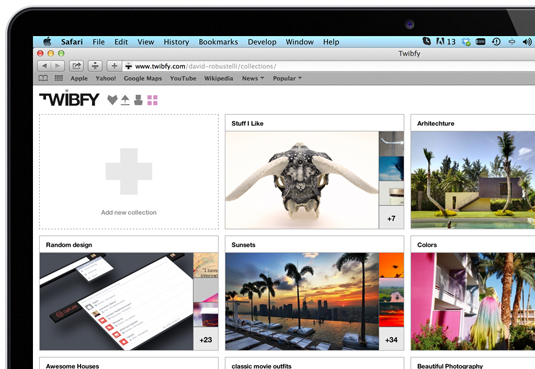Click the Sunsets infinity pool image

(x=302, y=301)
